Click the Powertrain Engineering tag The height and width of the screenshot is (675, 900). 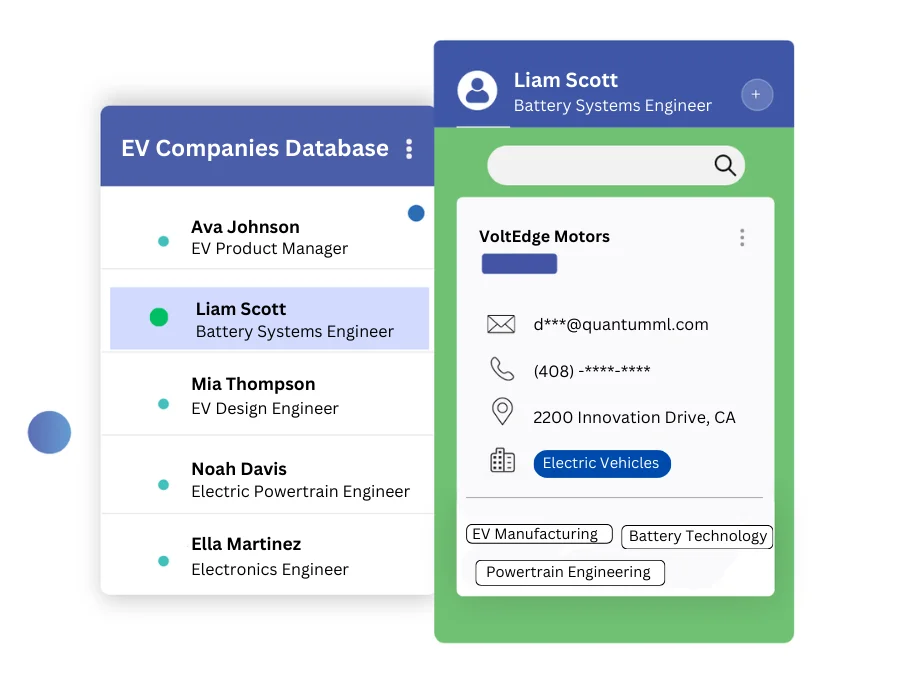click(570, 573)
